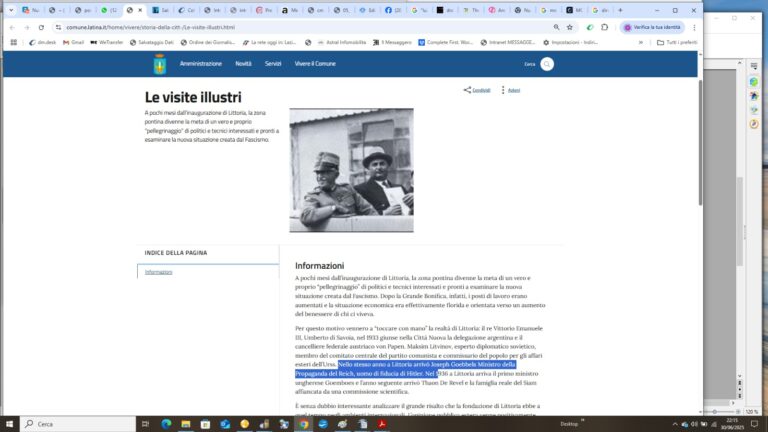This screenshot has height=432, width=768.
Task: Click the Verifica la tua identità button
Action: coord(651,27)
